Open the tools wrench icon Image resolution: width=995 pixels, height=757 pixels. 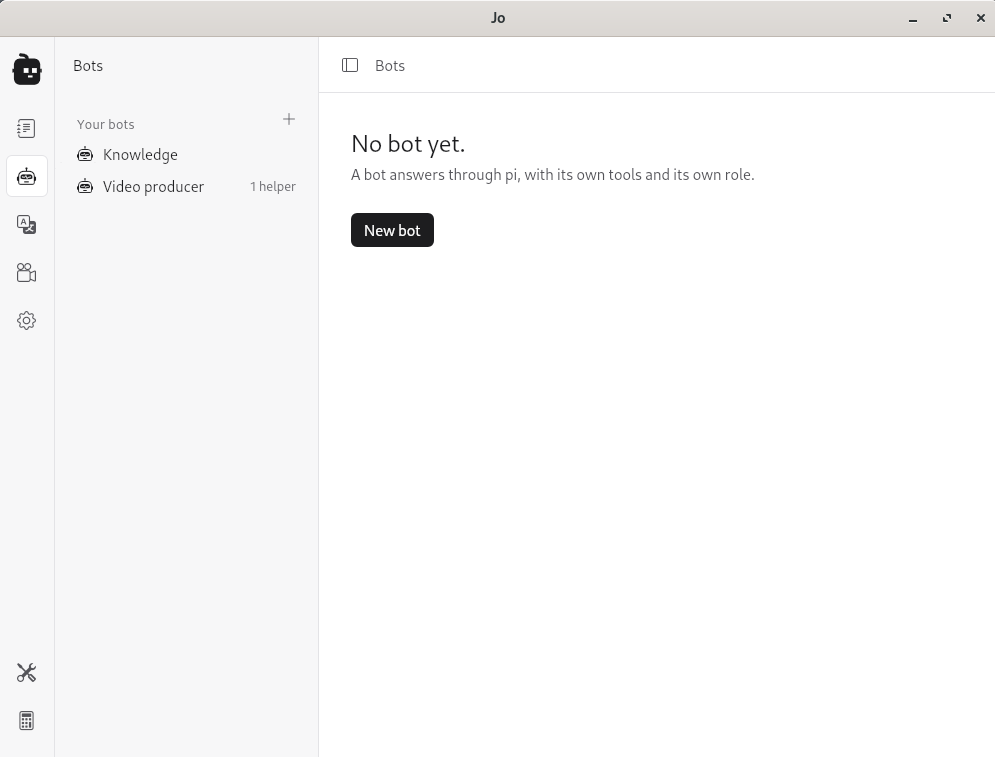point(26,673)
